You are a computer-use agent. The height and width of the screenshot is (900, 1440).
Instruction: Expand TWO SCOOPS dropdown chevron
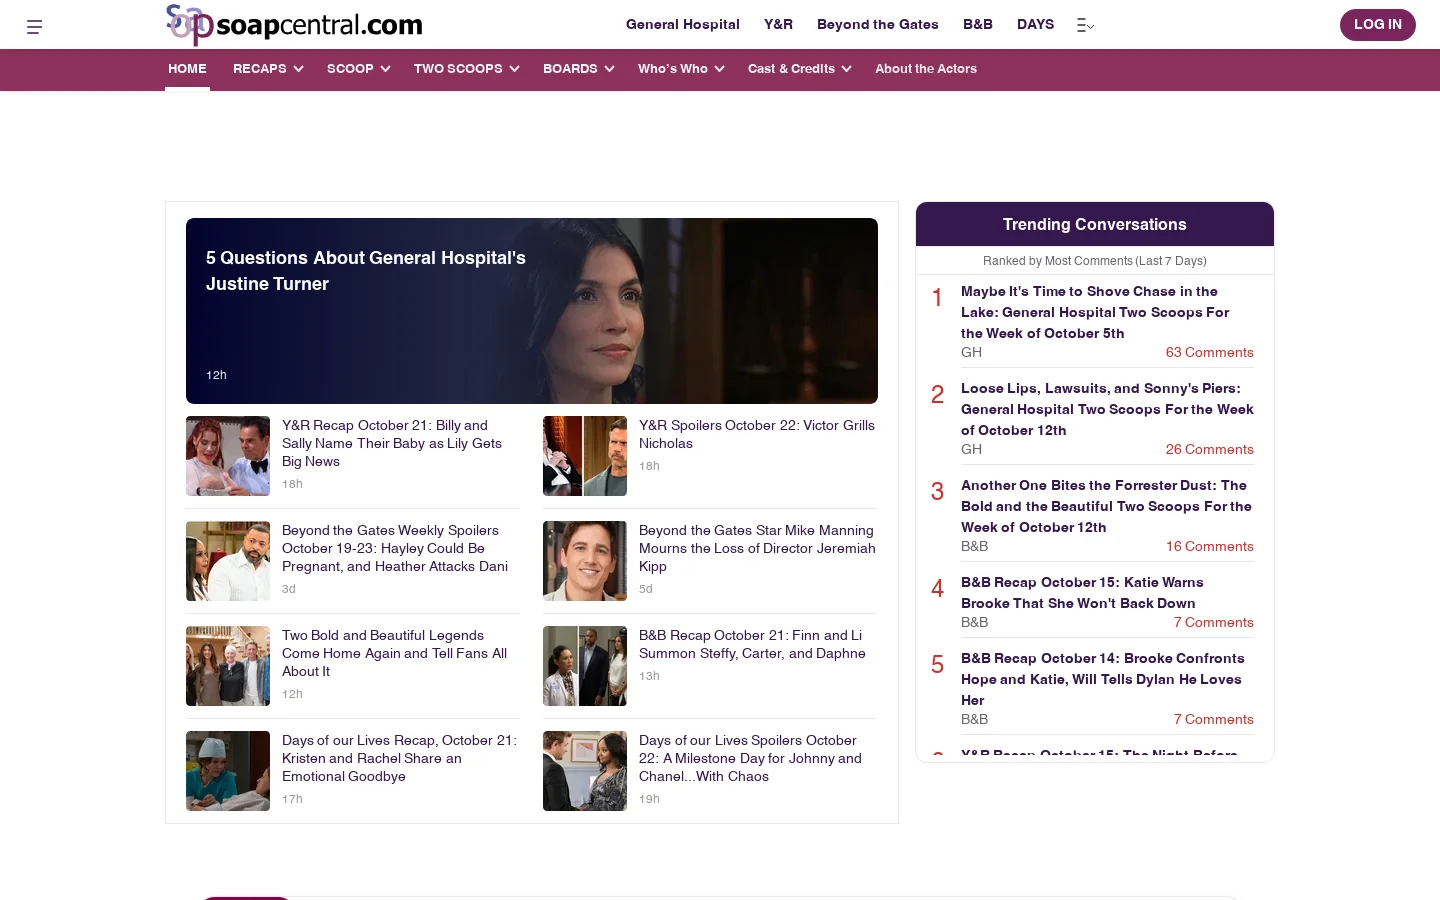tap(514, 69)
